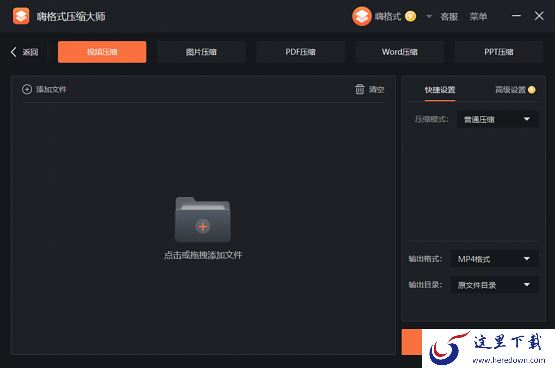Image resolution: width=555 pixels, height=368 pixels.
Task: Click the trash can clear icon
Action: pyautogui.click(x=360, y=89)
